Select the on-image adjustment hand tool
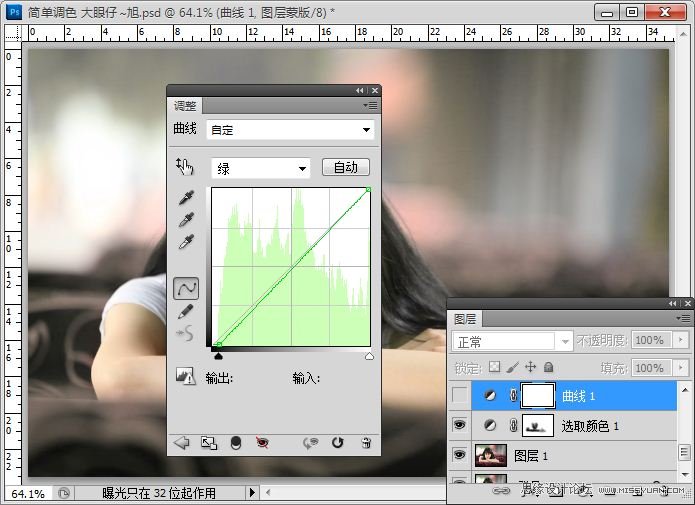The image size is (695, 505). [185, 167]
